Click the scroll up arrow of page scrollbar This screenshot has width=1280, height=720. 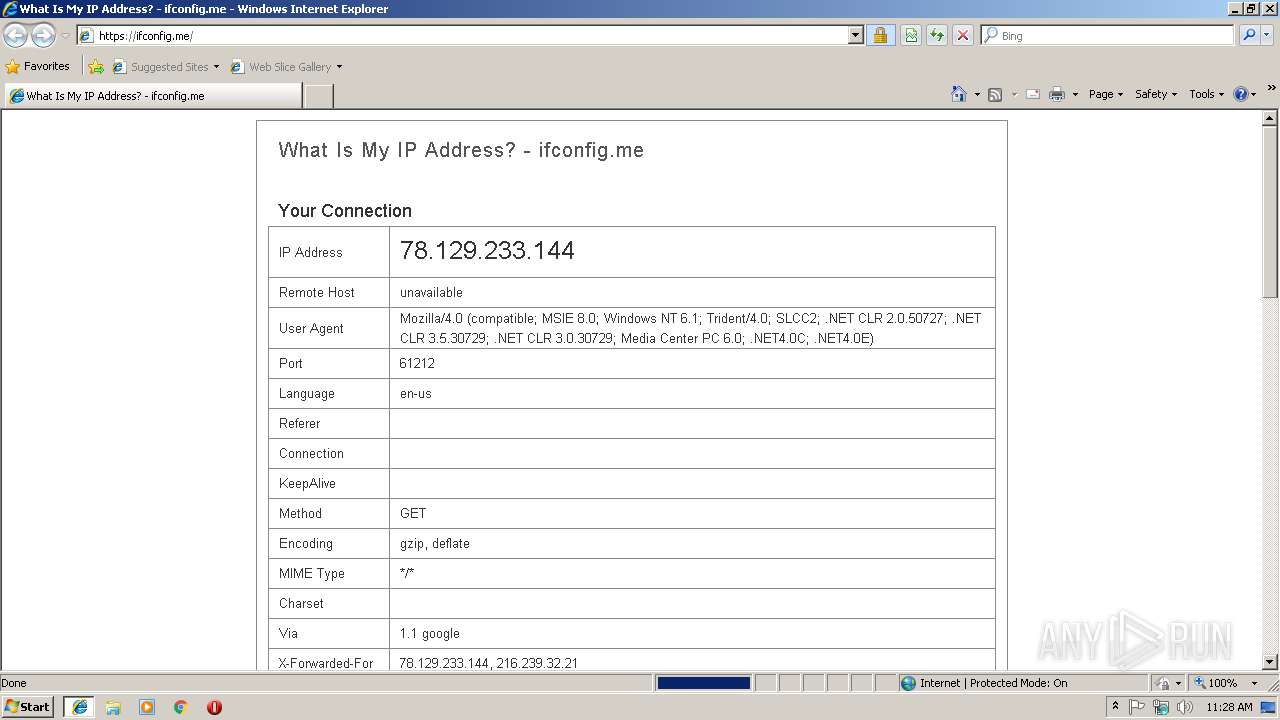(1270, 118)
